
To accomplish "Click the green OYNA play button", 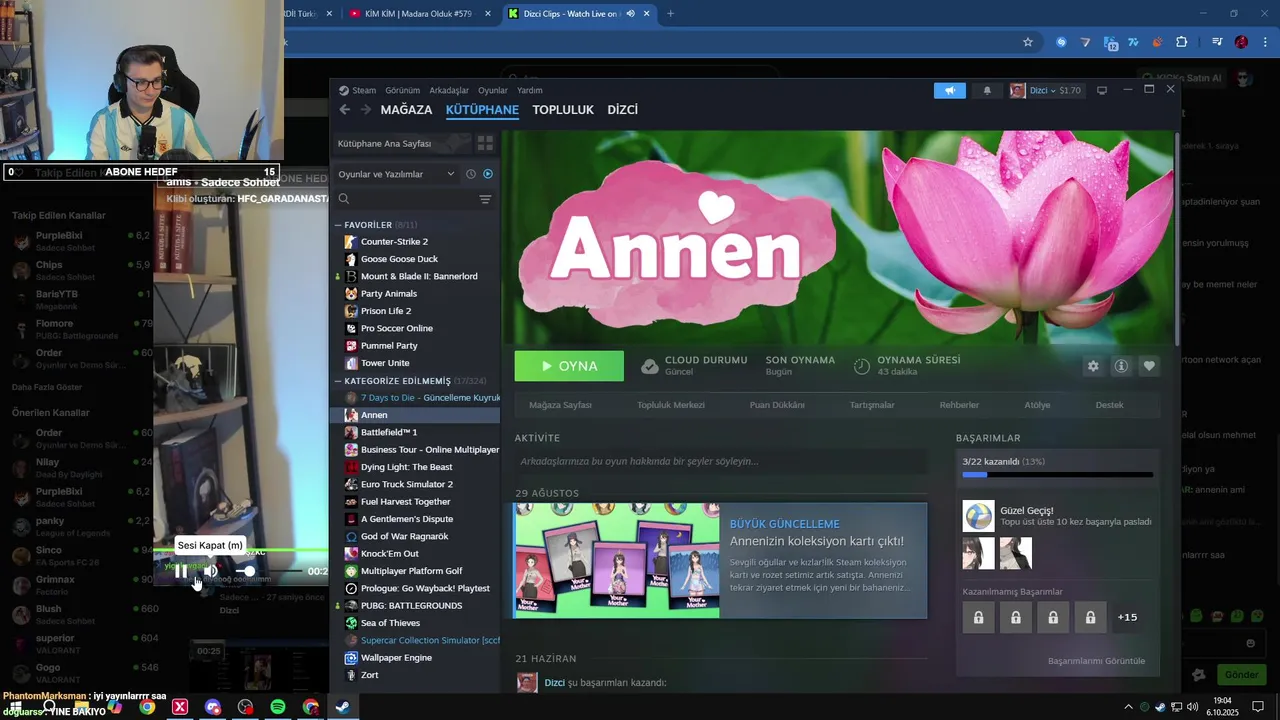I will tap(569, 366).
